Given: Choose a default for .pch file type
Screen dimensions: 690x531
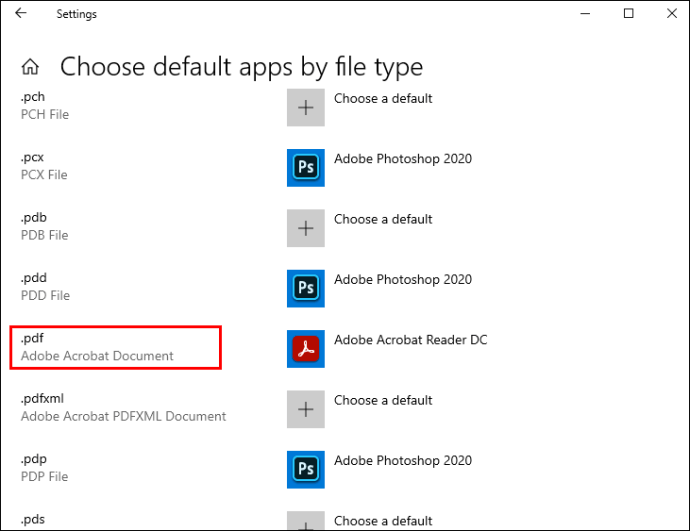Looking at the screenshot, I should point(383,99).
